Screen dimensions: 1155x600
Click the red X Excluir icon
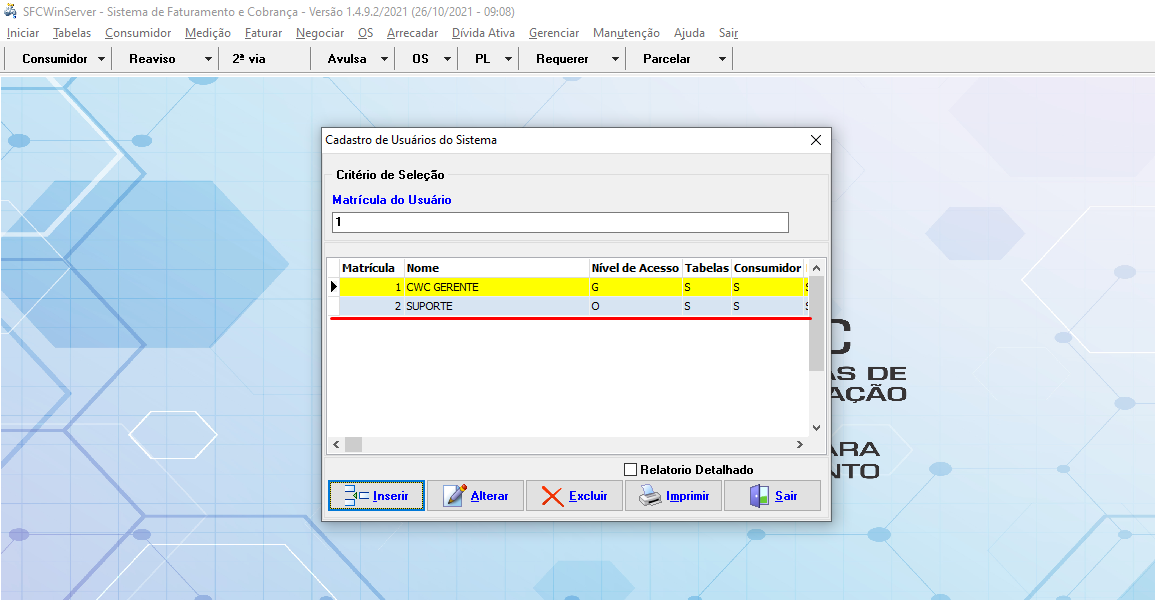552,496
